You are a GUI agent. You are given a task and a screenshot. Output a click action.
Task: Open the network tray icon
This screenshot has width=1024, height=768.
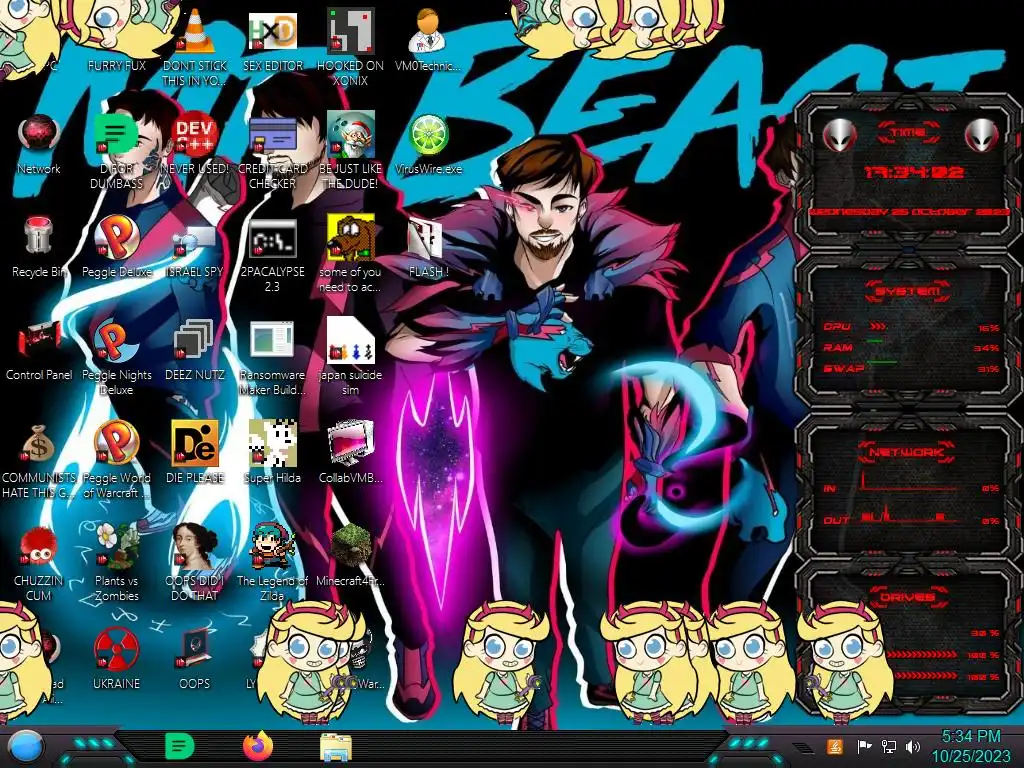point(888,746)
